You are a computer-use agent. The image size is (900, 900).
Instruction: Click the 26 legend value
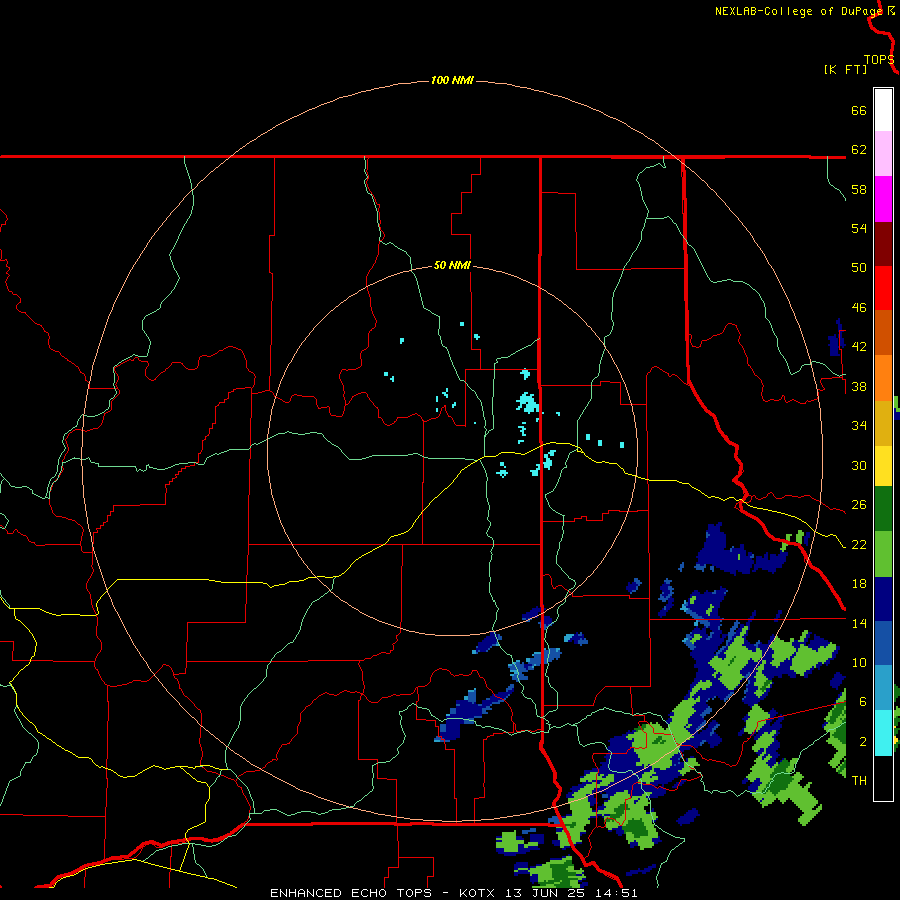tap(859, 505)
